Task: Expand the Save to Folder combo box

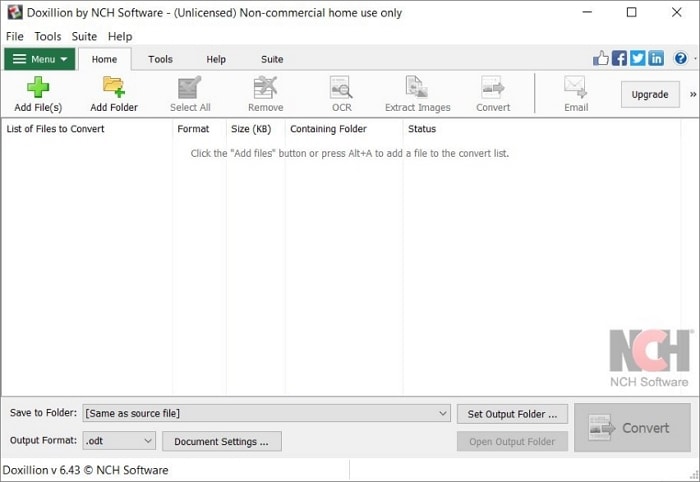Action: 267,413
